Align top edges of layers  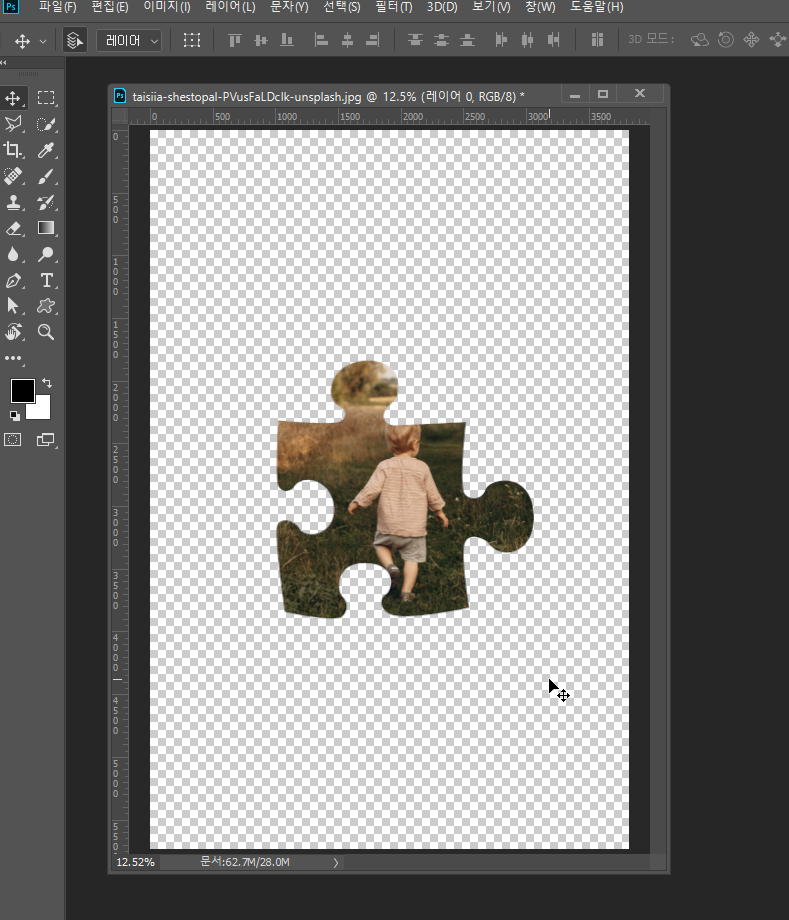pyautogui.click(x=235, y=40)
